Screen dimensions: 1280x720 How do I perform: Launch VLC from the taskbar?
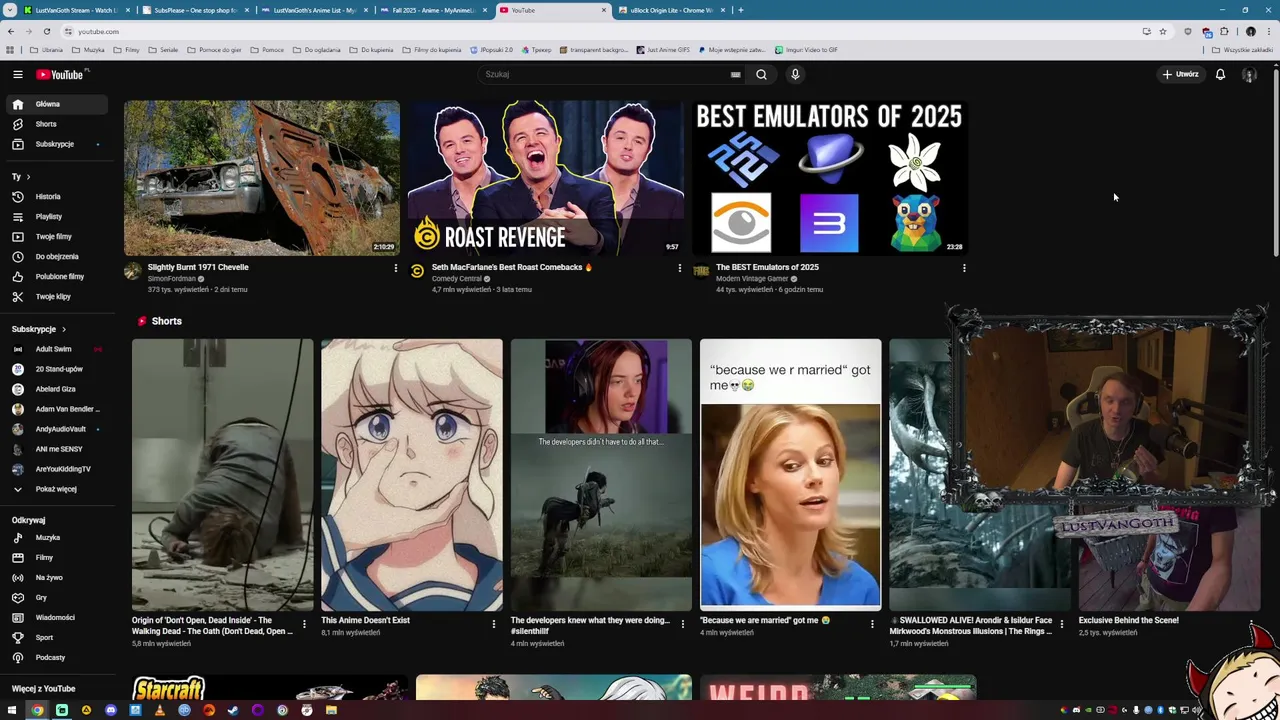pyautogui.click(x=159, y=710)
